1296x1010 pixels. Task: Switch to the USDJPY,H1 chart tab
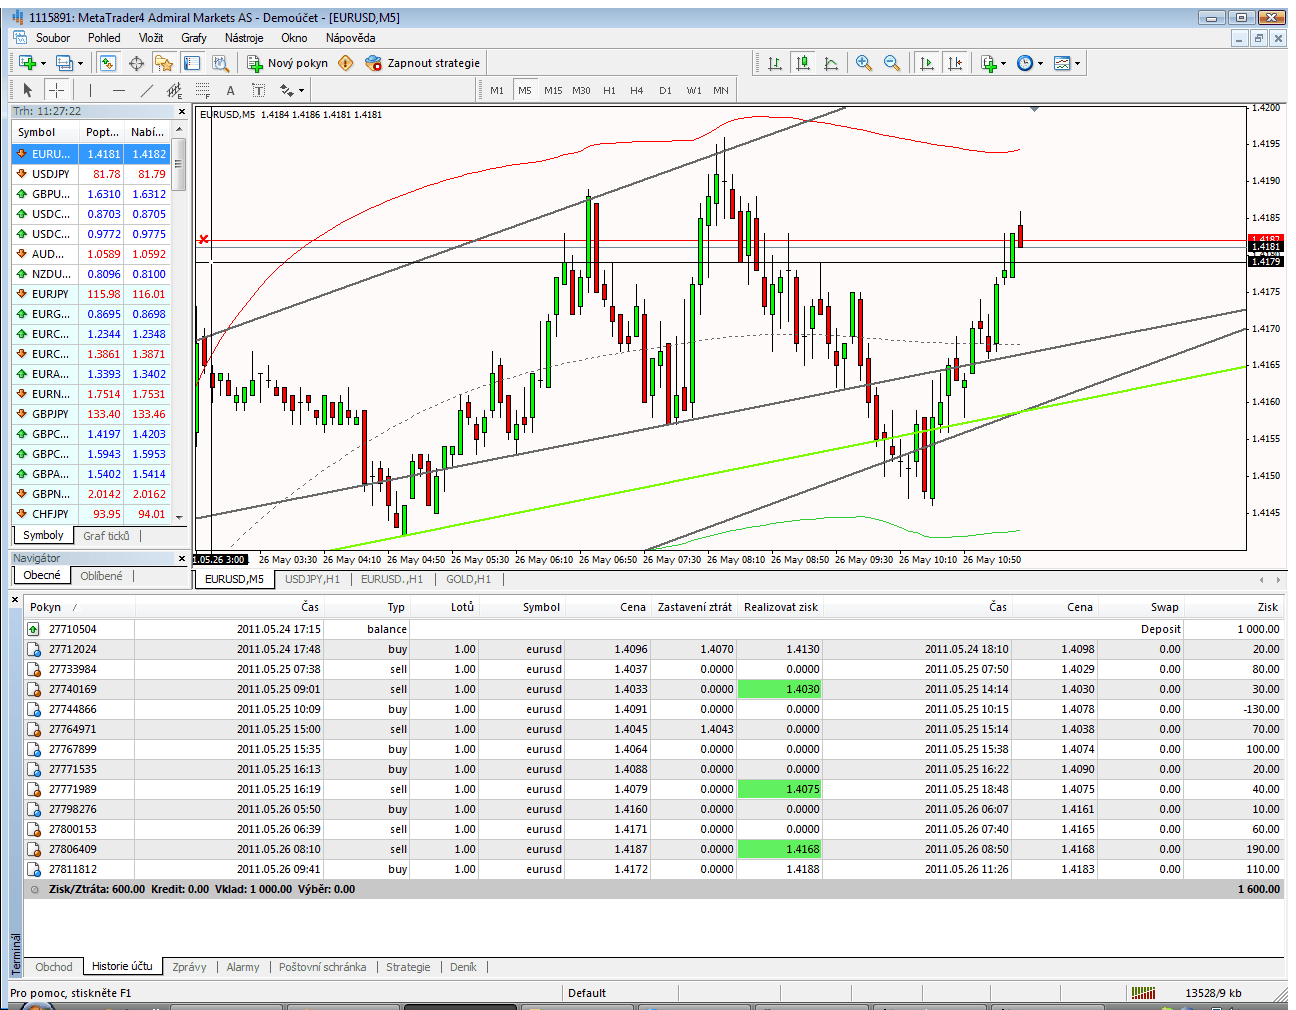[312, 579]
